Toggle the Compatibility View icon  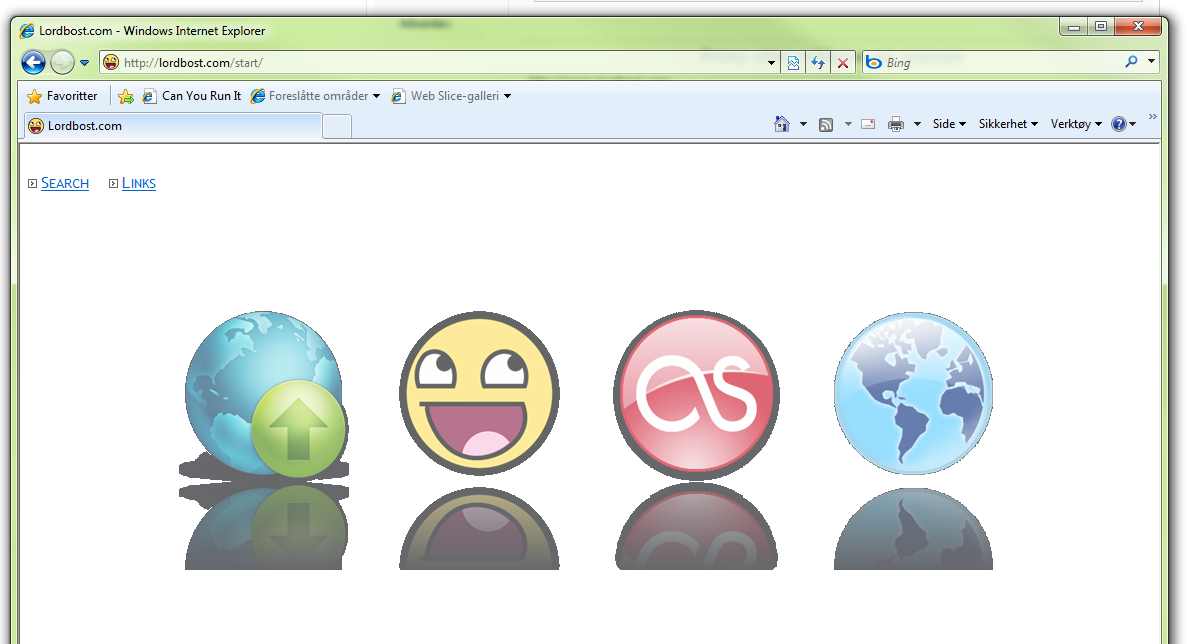tap(793, 63)
